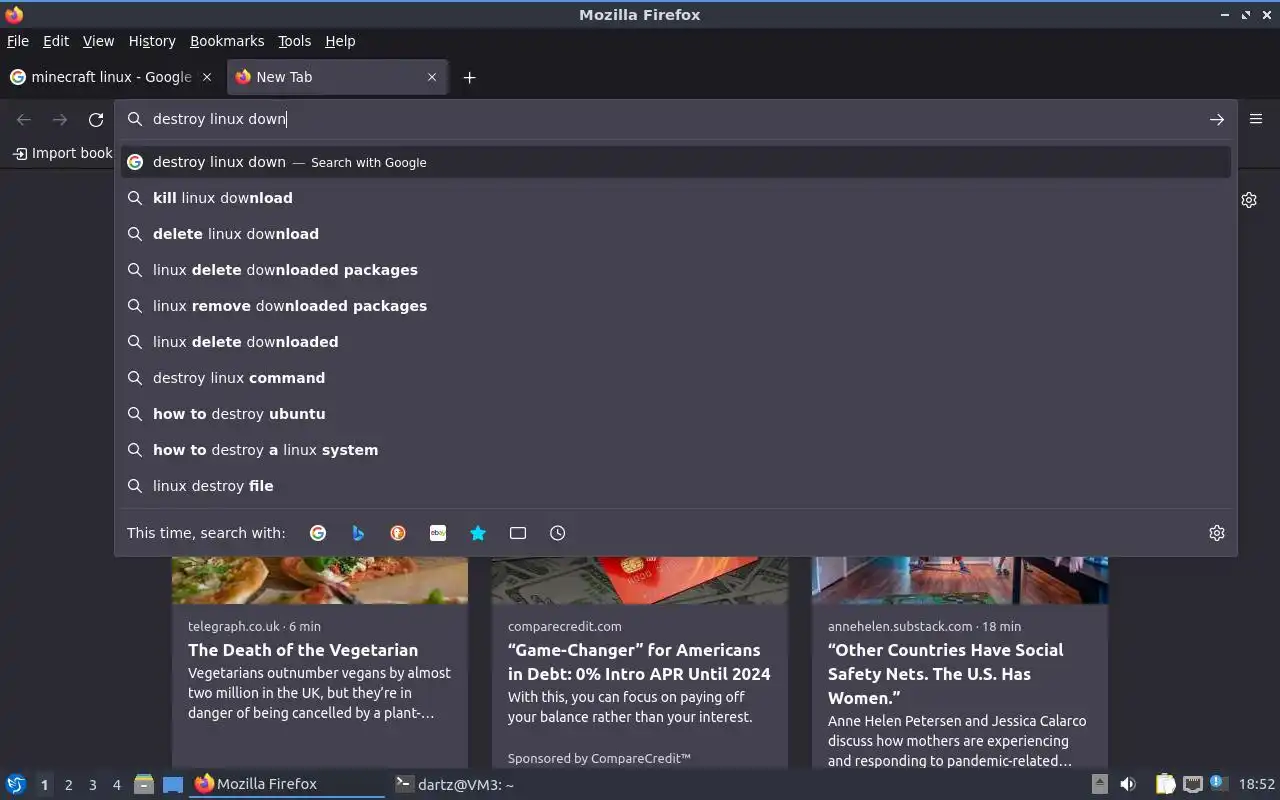
Task: Open the Bookmarks menu
Action: [x=227, y=41]
